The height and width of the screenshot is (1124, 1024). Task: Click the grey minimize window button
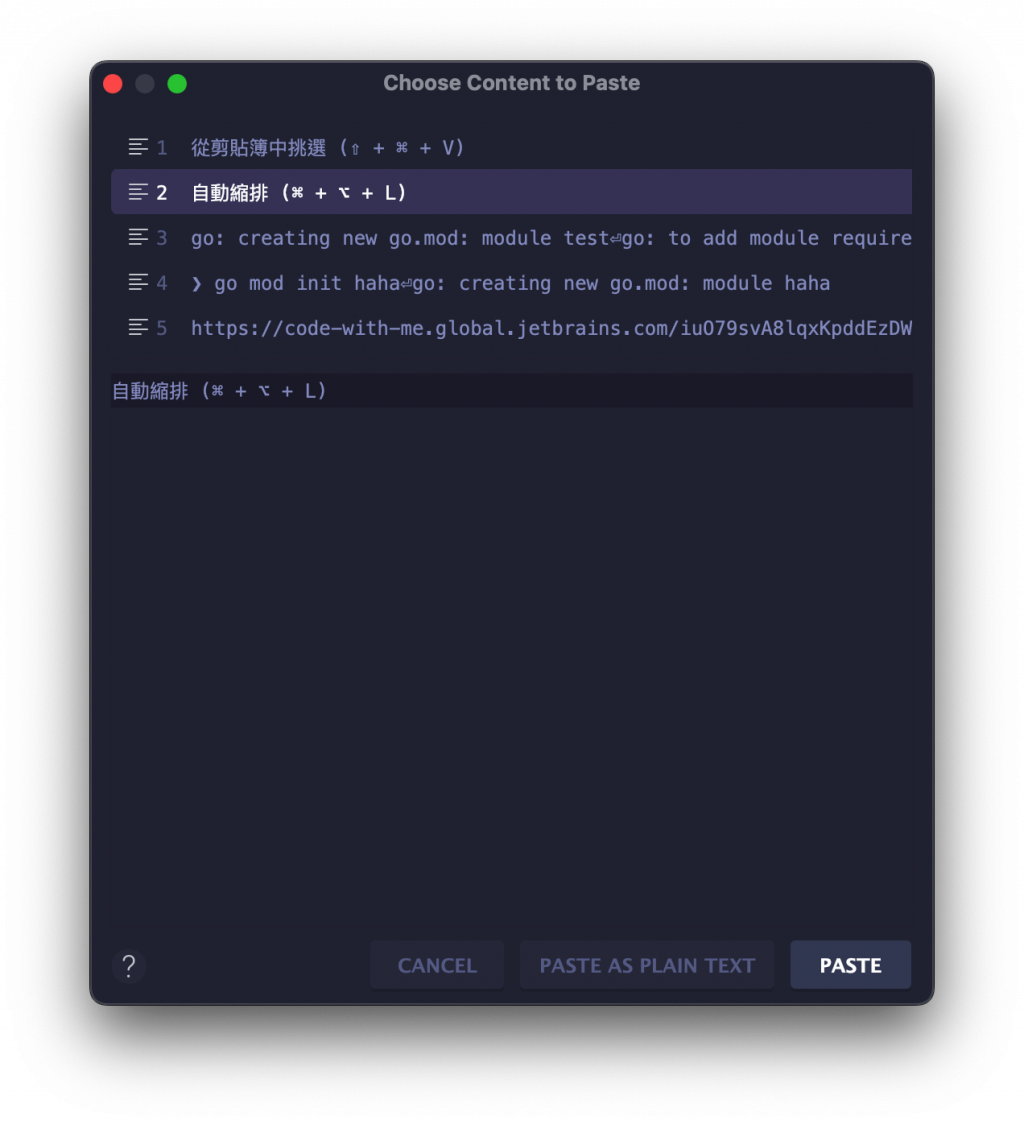click(x=145, y=84)
